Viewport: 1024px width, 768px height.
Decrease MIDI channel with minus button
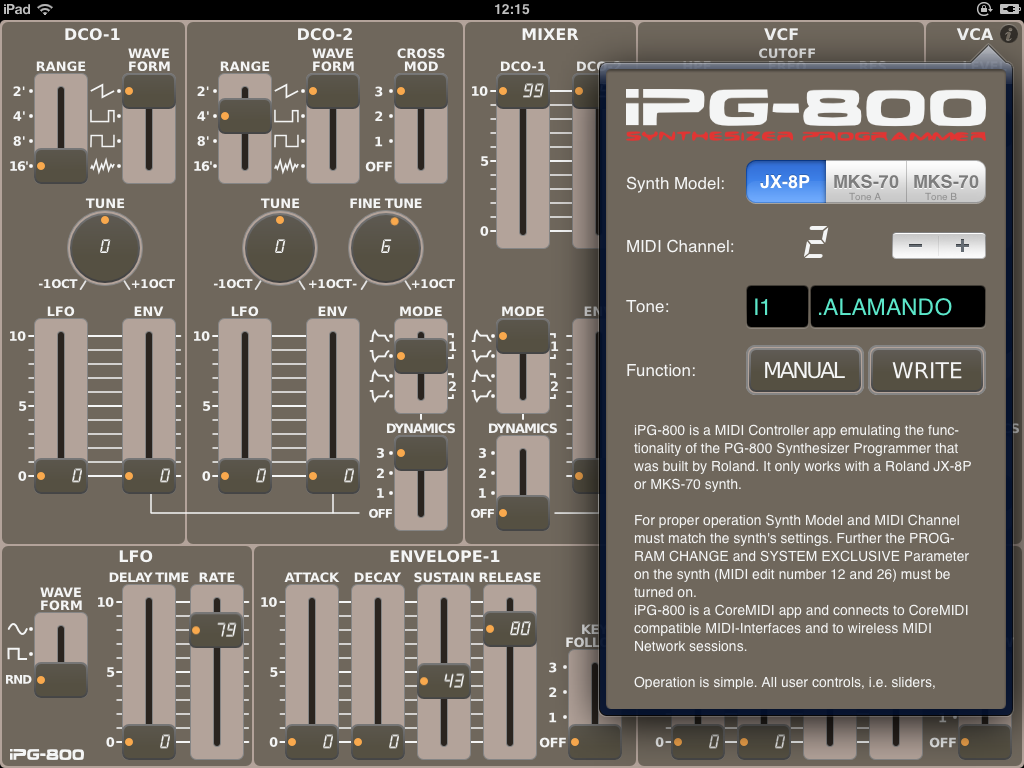[916, 246]
